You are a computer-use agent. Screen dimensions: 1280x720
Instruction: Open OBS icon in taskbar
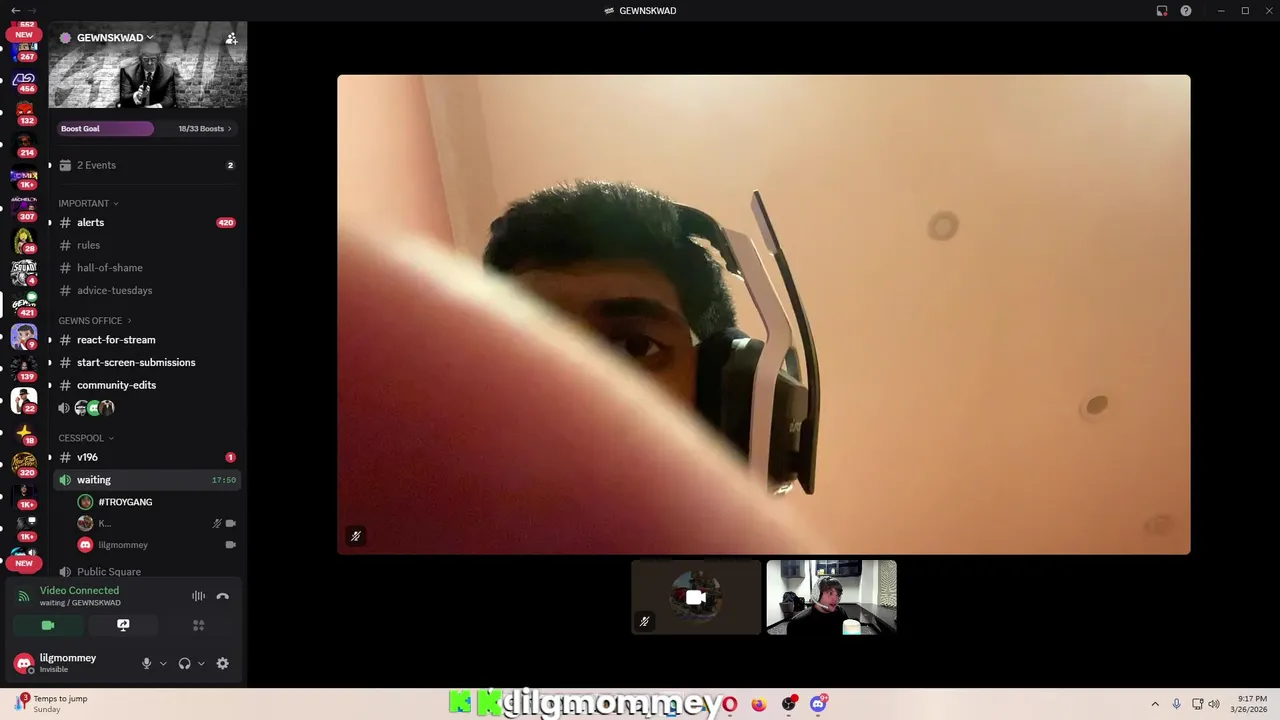pyautogui.click(x=789, y=704)
